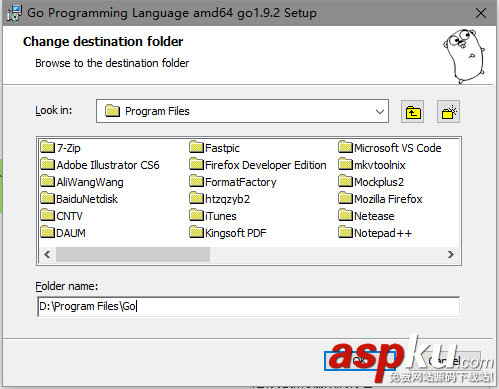Select the Adobe Illustrator CS6 folder
Screen dimensions: 499x389
(x=100, y=165)
